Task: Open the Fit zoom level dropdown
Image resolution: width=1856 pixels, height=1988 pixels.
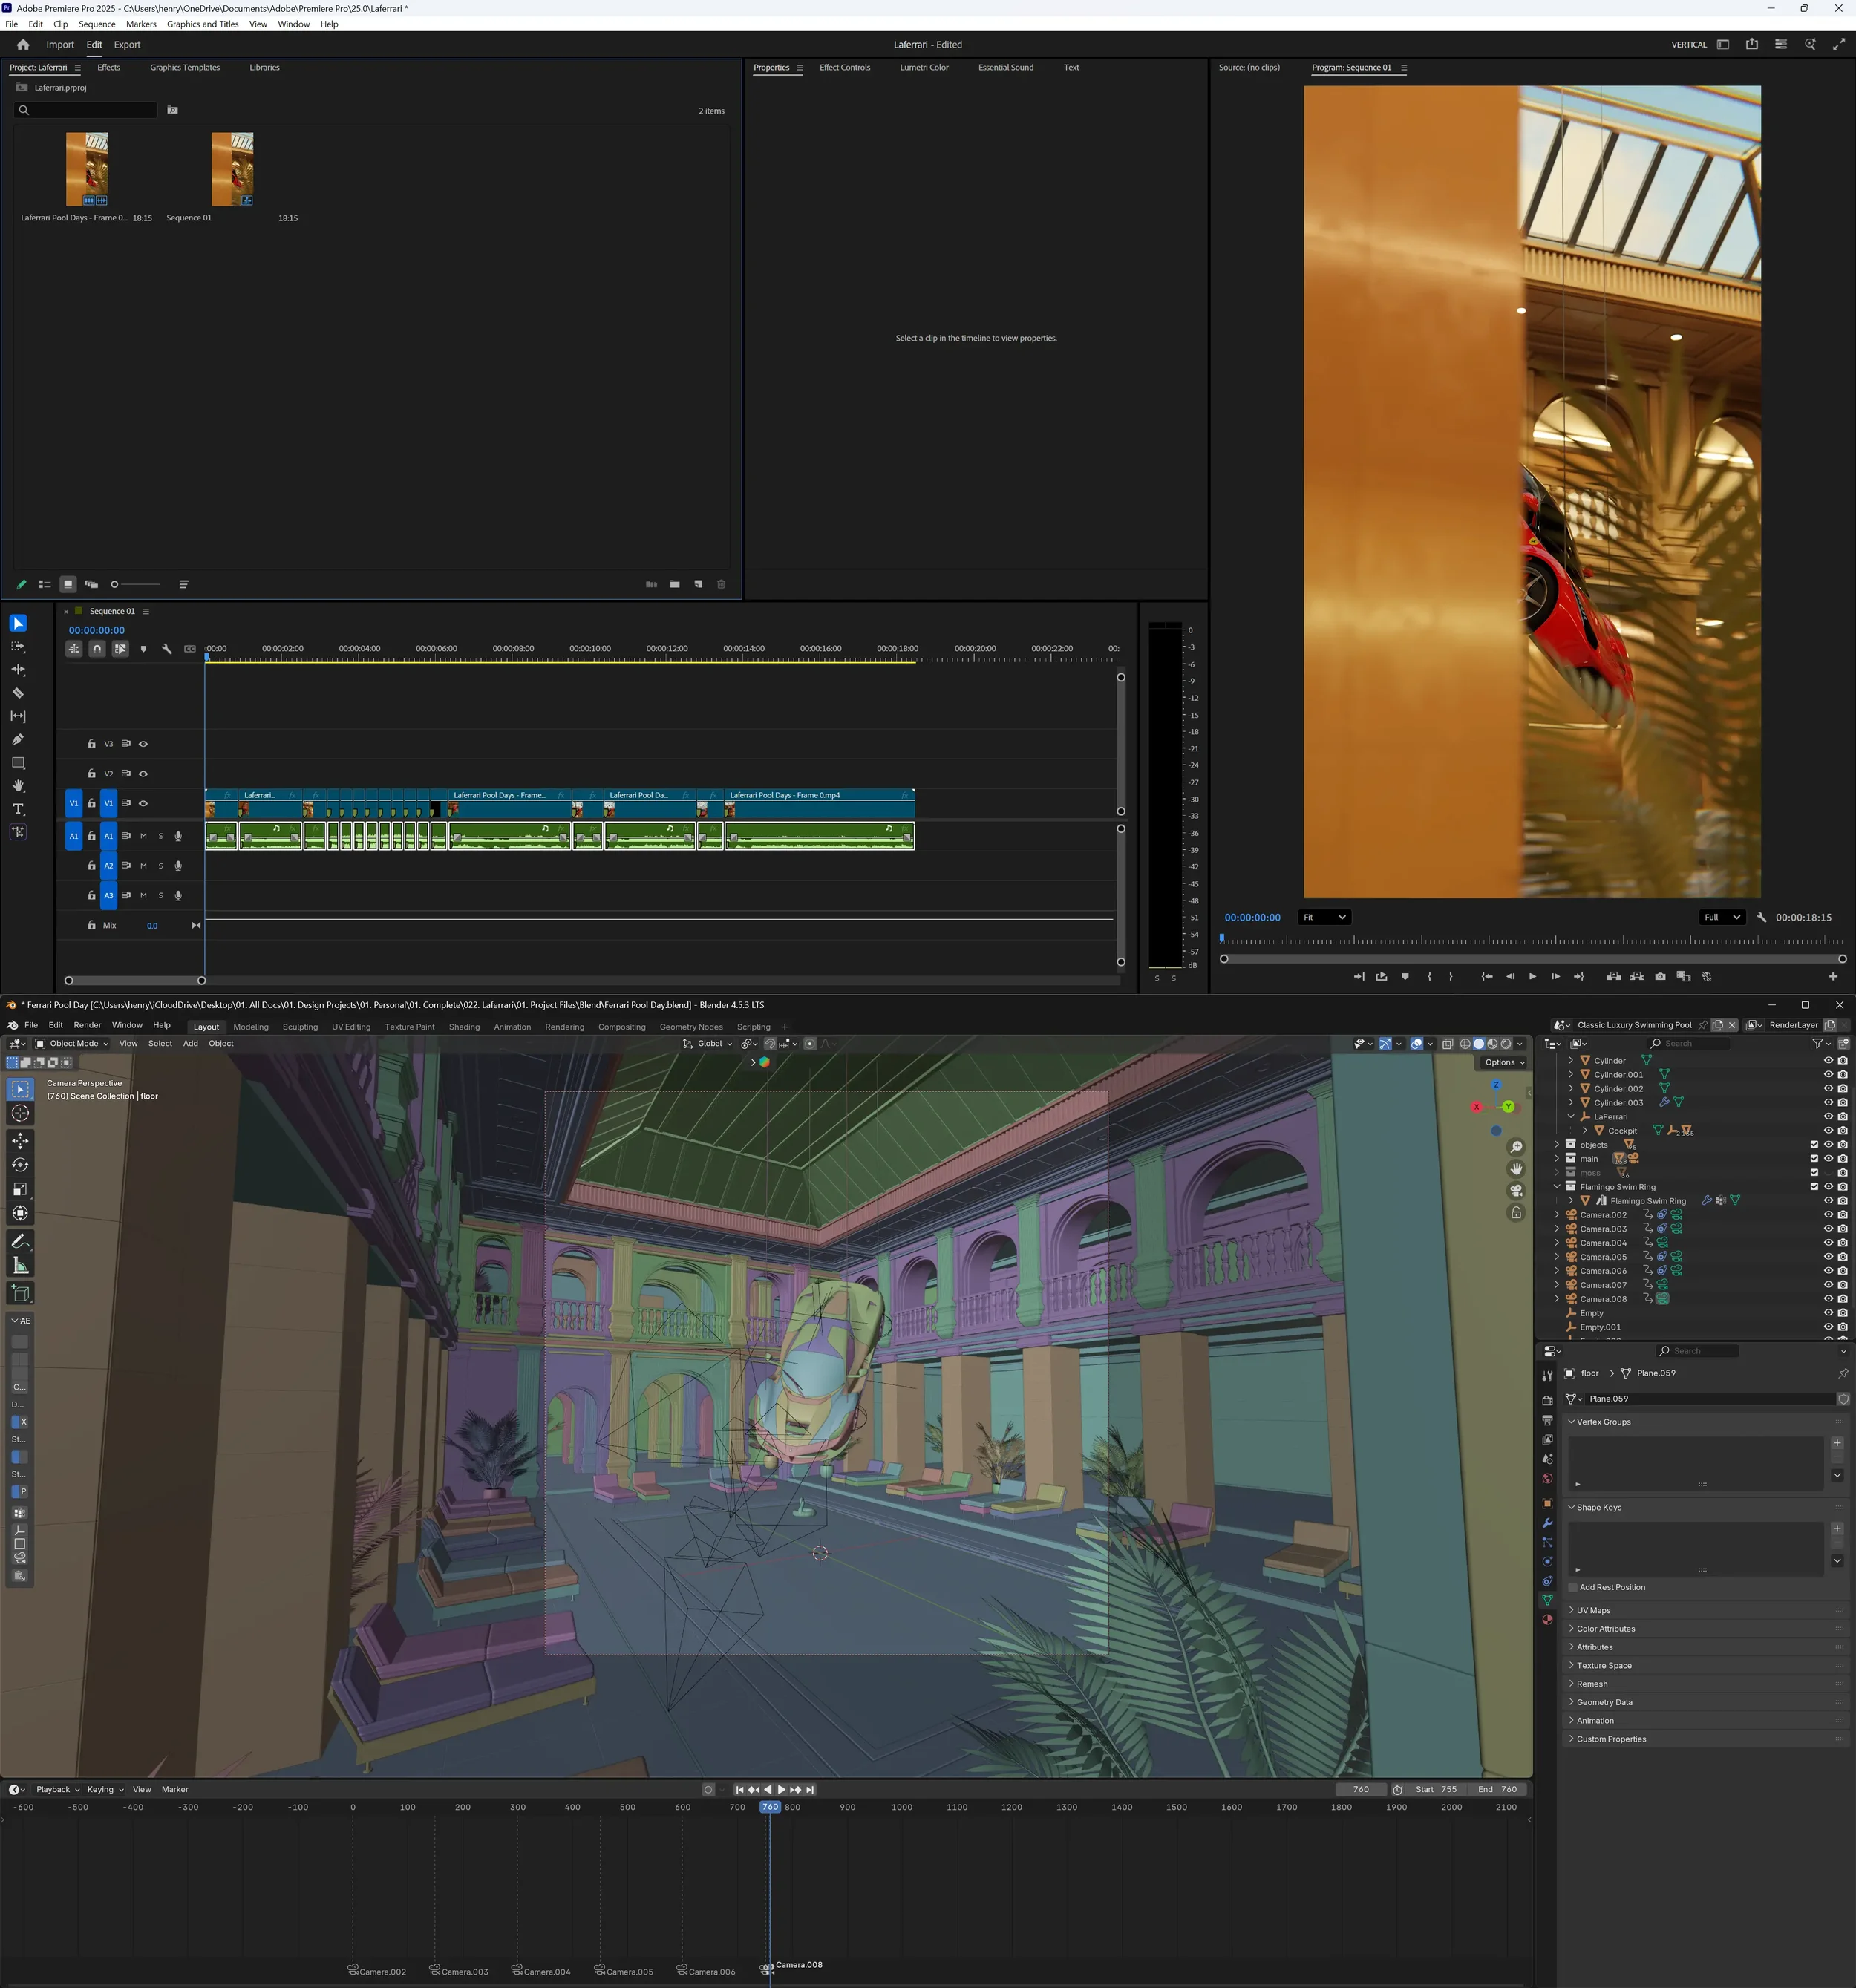Action: pos(1324,918)
